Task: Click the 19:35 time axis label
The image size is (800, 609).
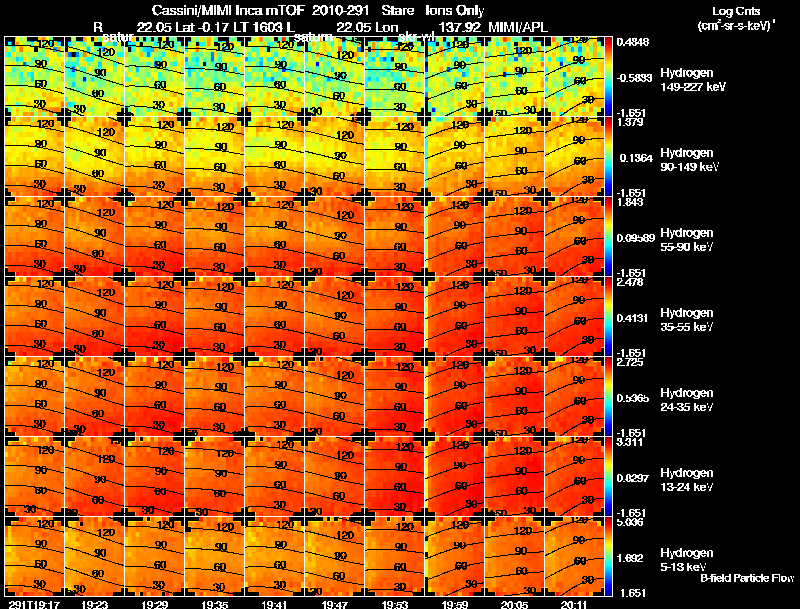Action: (x=215, y=604)
